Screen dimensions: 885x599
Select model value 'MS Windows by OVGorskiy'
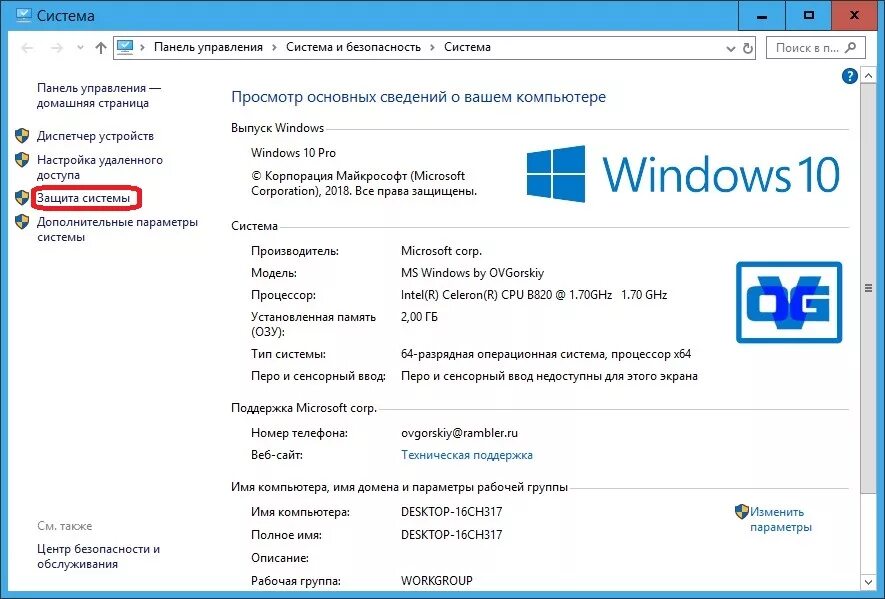(472, 273)
